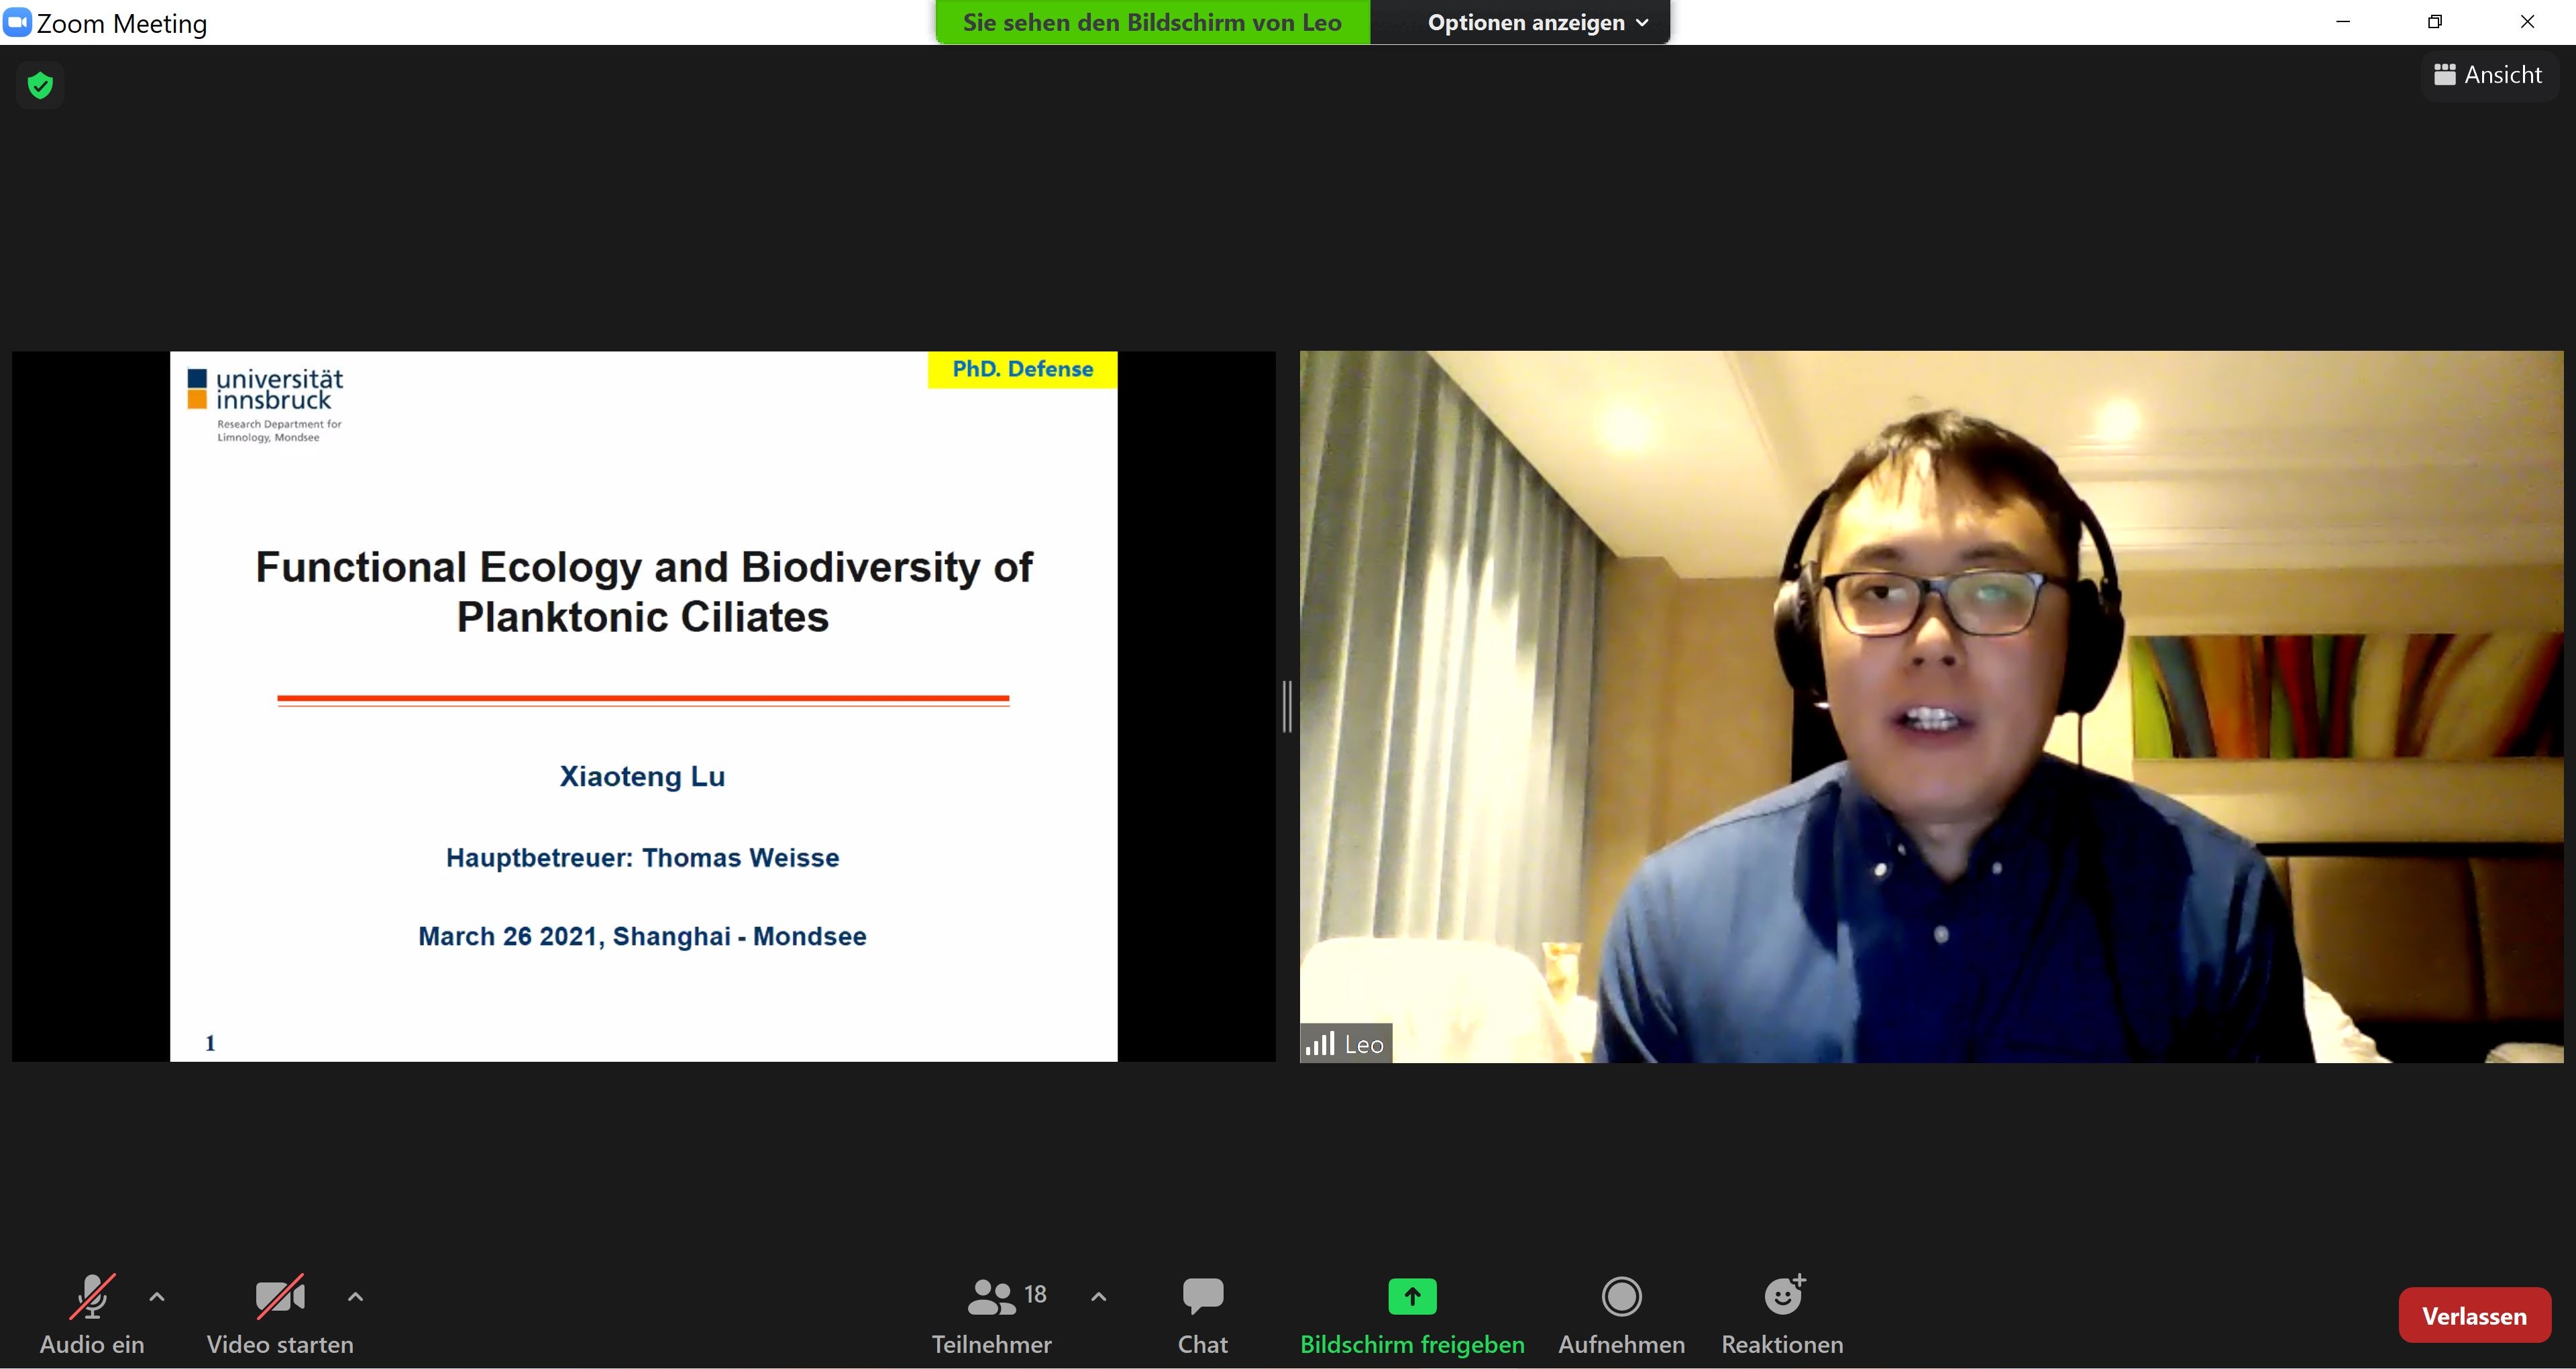Expand the arrow beside Teilnehmer count
Viewport: 2576px width, 1369px height.
click(1098, 1297)
